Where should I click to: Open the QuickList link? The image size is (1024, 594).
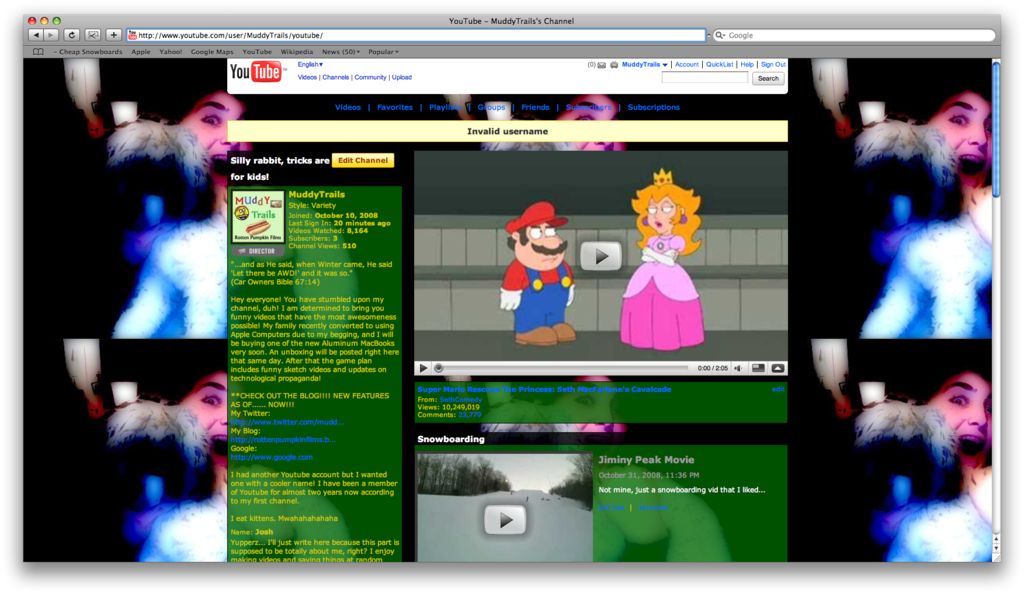pos(720,65)
